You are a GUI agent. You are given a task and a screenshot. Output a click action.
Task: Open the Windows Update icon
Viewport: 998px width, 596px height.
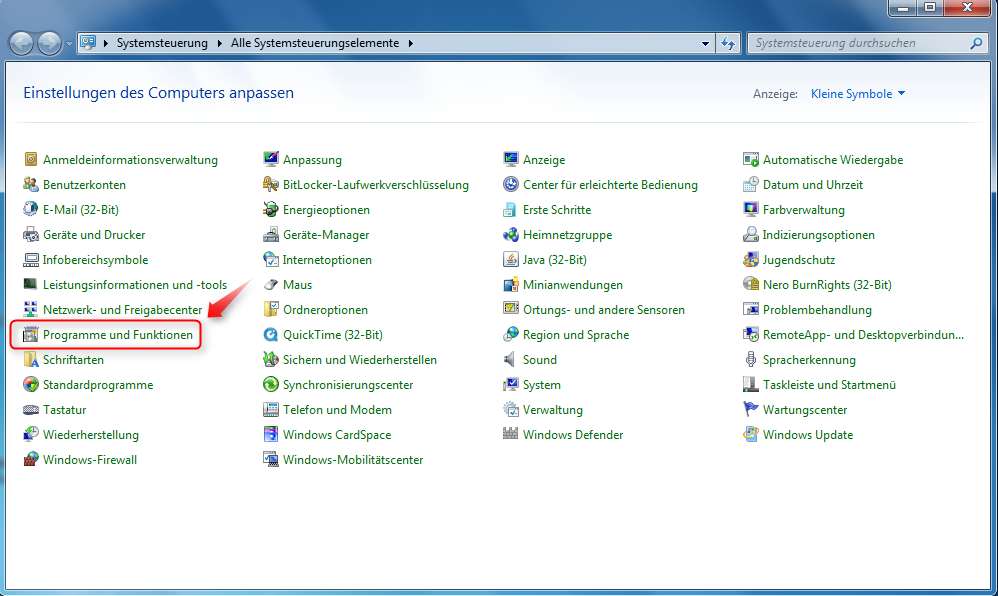tap(751, 434)
